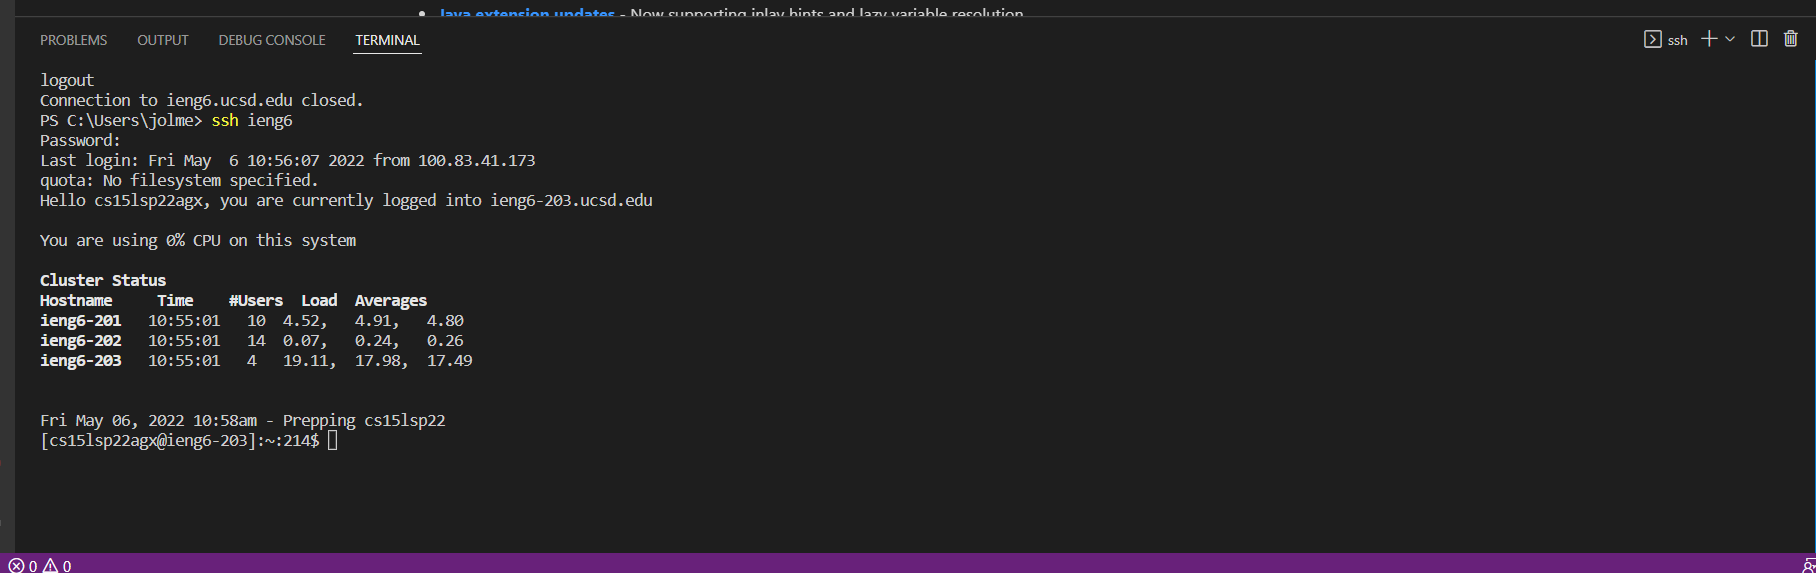Click the feedback person icon in status bar

(x=1807, y=565)
